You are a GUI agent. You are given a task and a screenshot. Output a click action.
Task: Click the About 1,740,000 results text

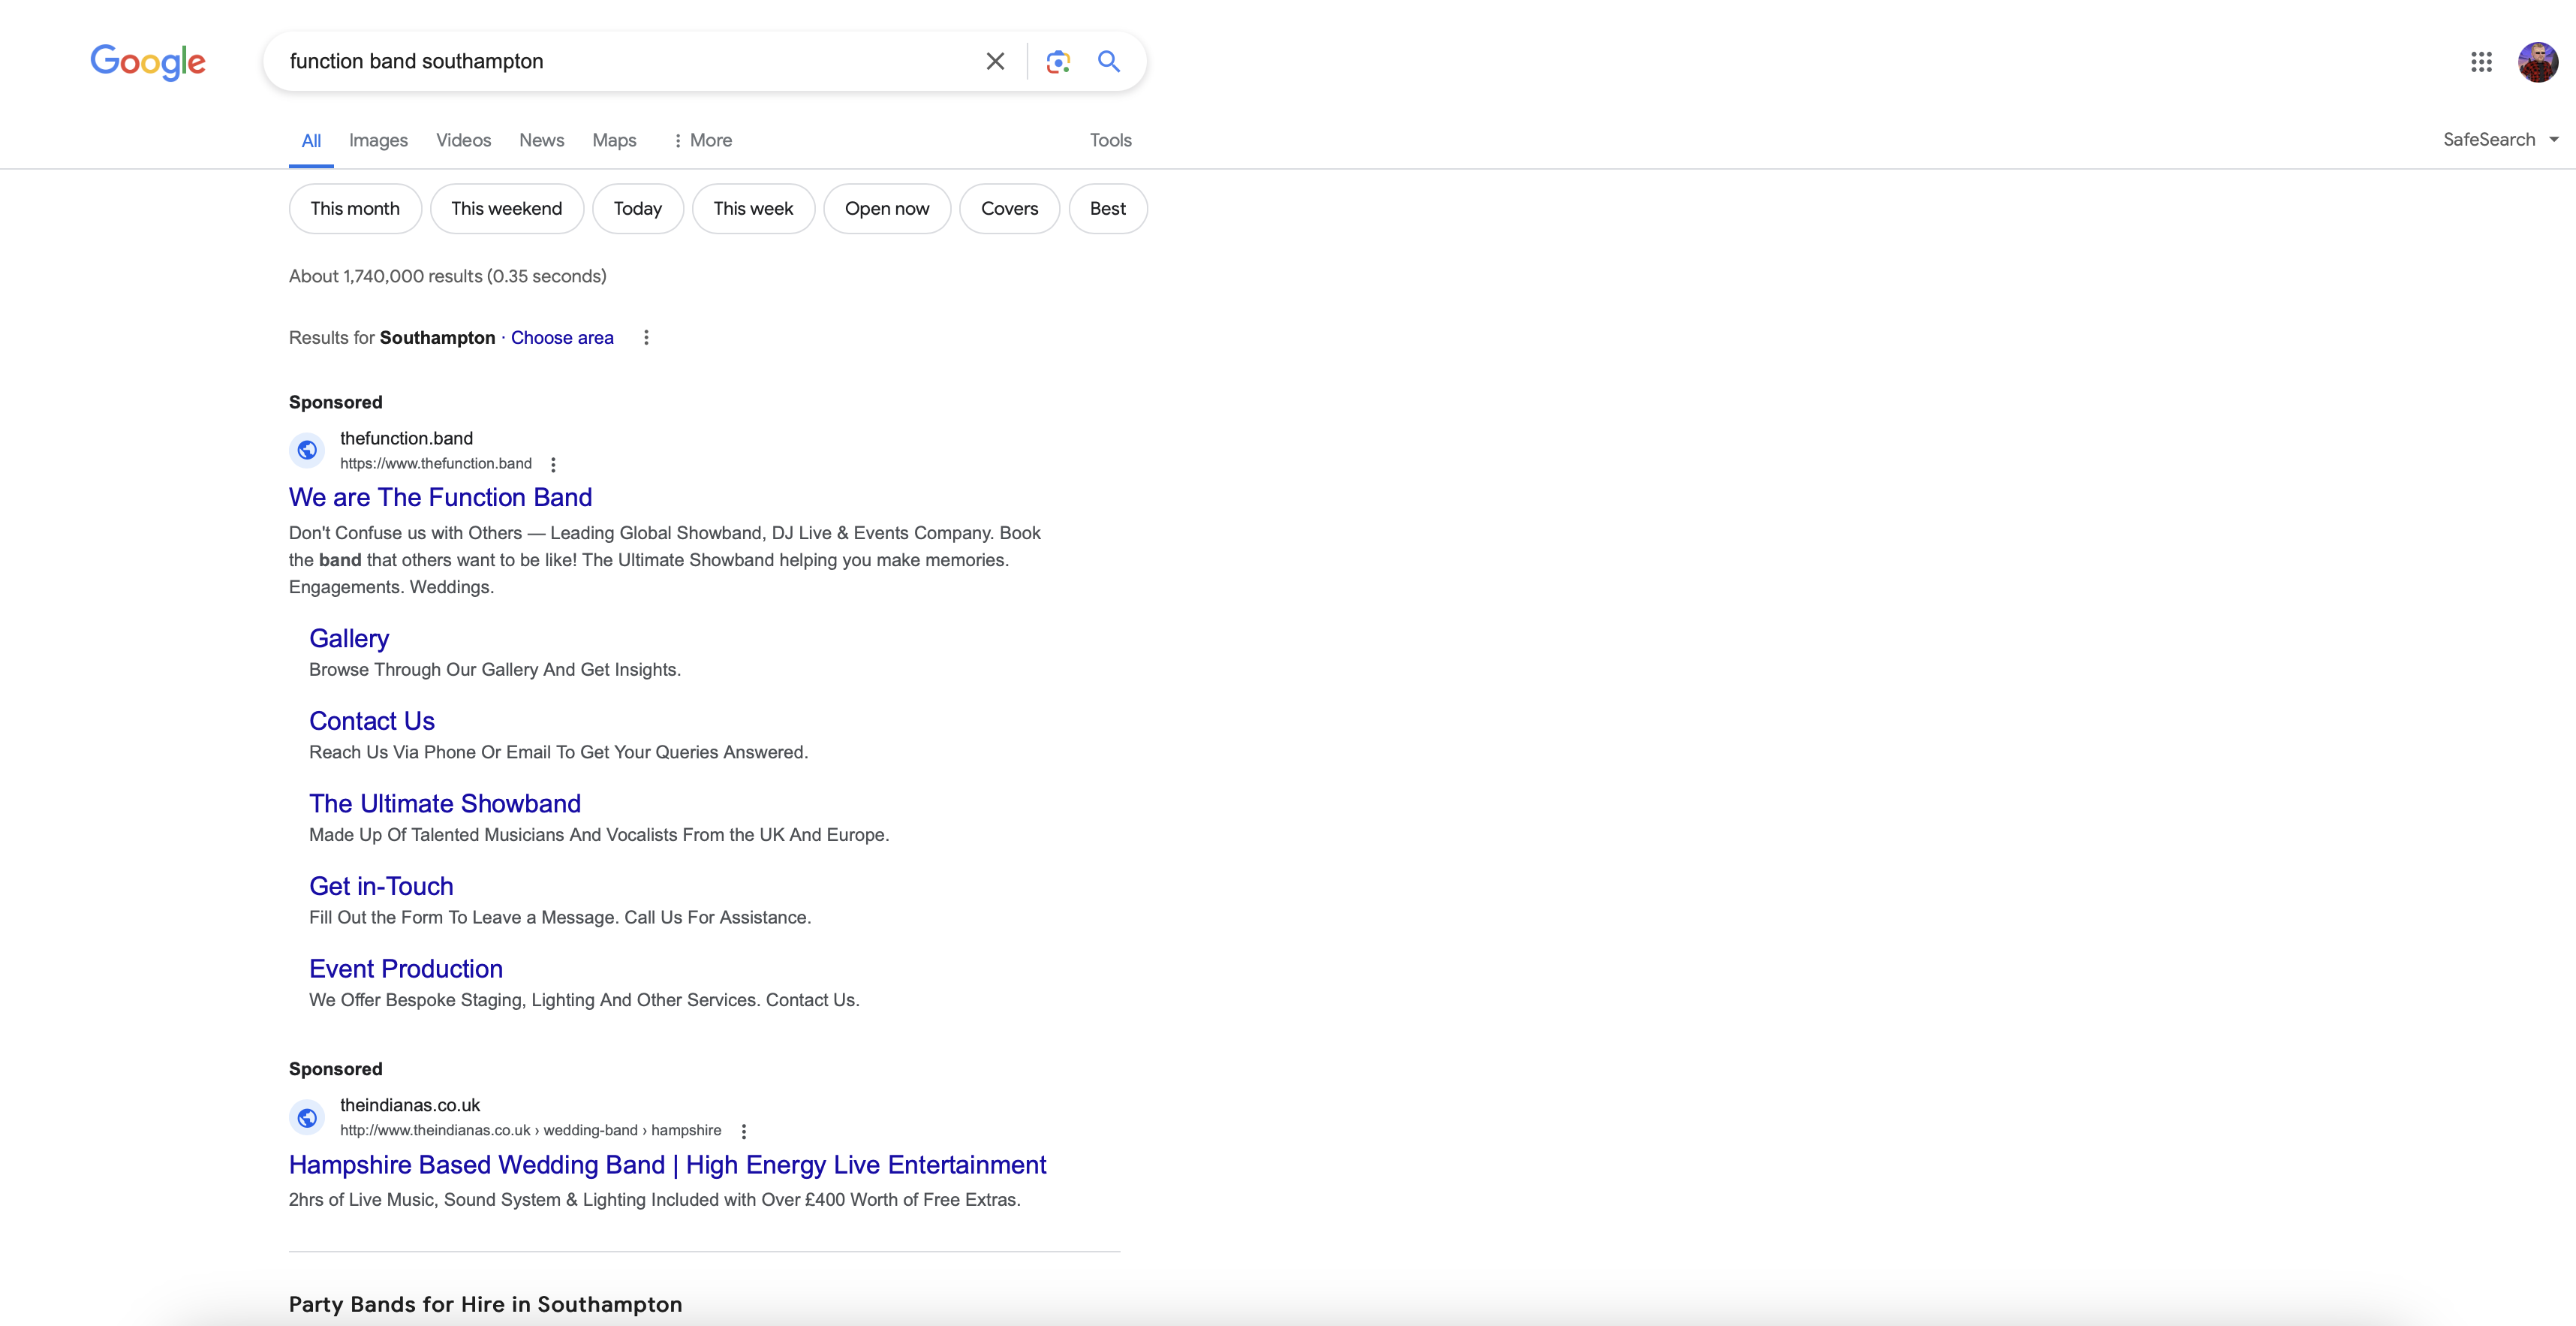tap(448, 276)
